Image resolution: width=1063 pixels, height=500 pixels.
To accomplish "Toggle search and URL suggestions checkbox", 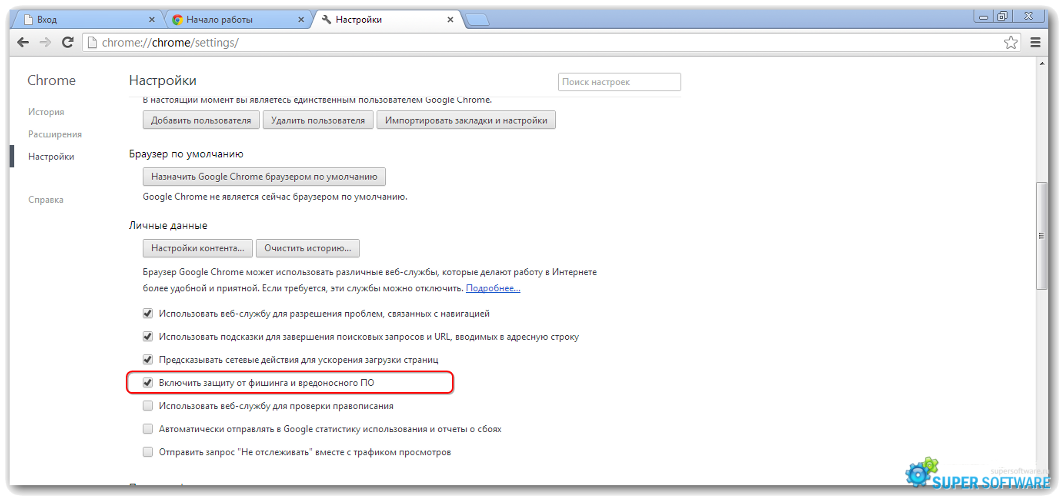I will click(x=148, y=336).
